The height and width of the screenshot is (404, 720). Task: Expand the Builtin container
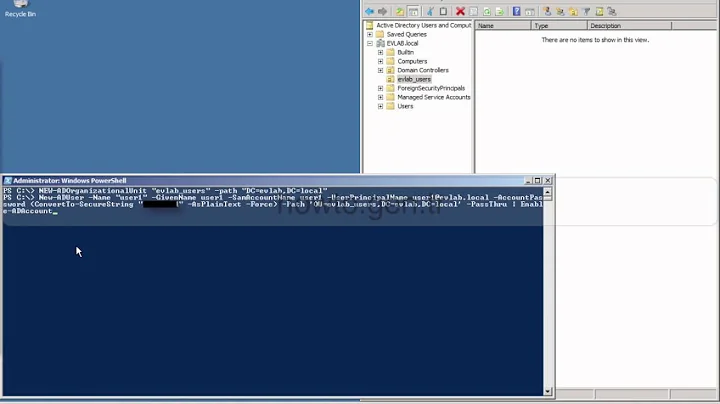point(380,52)
